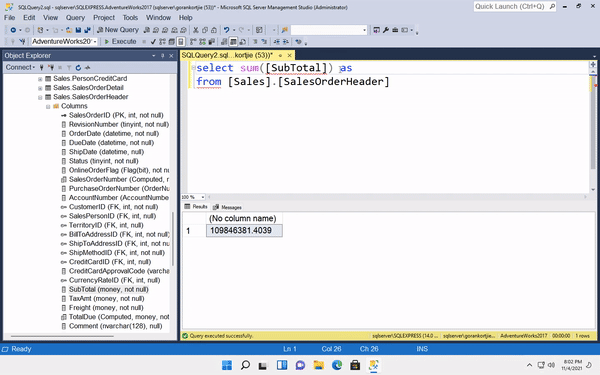This screenshot has height=375, width=600.
Task: Switch to the Messages tab
Action: 227,207
